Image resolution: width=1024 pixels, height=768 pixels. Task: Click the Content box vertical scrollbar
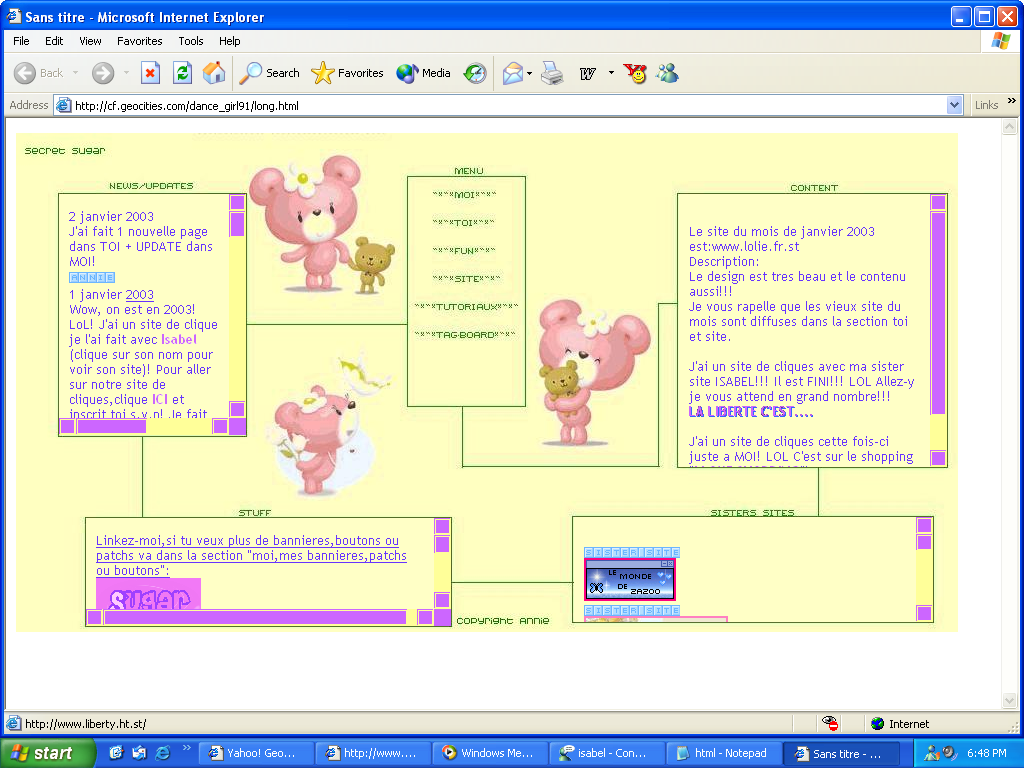tap(938, 310)
